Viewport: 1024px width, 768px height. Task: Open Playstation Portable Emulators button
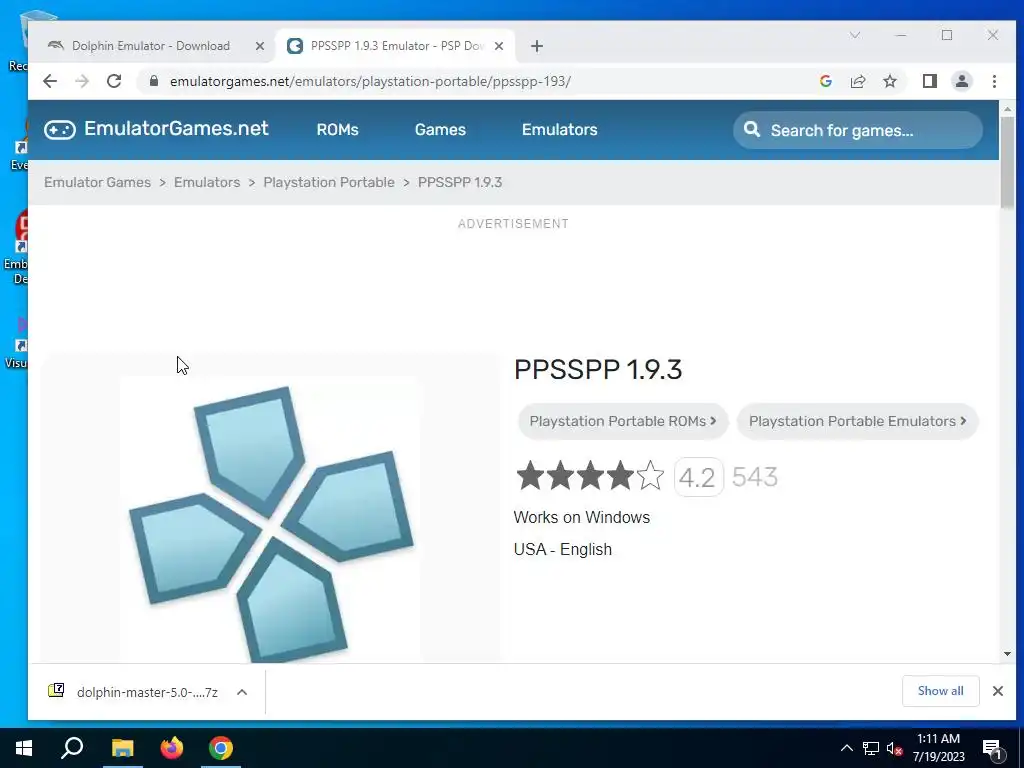[x=857, y=421]
